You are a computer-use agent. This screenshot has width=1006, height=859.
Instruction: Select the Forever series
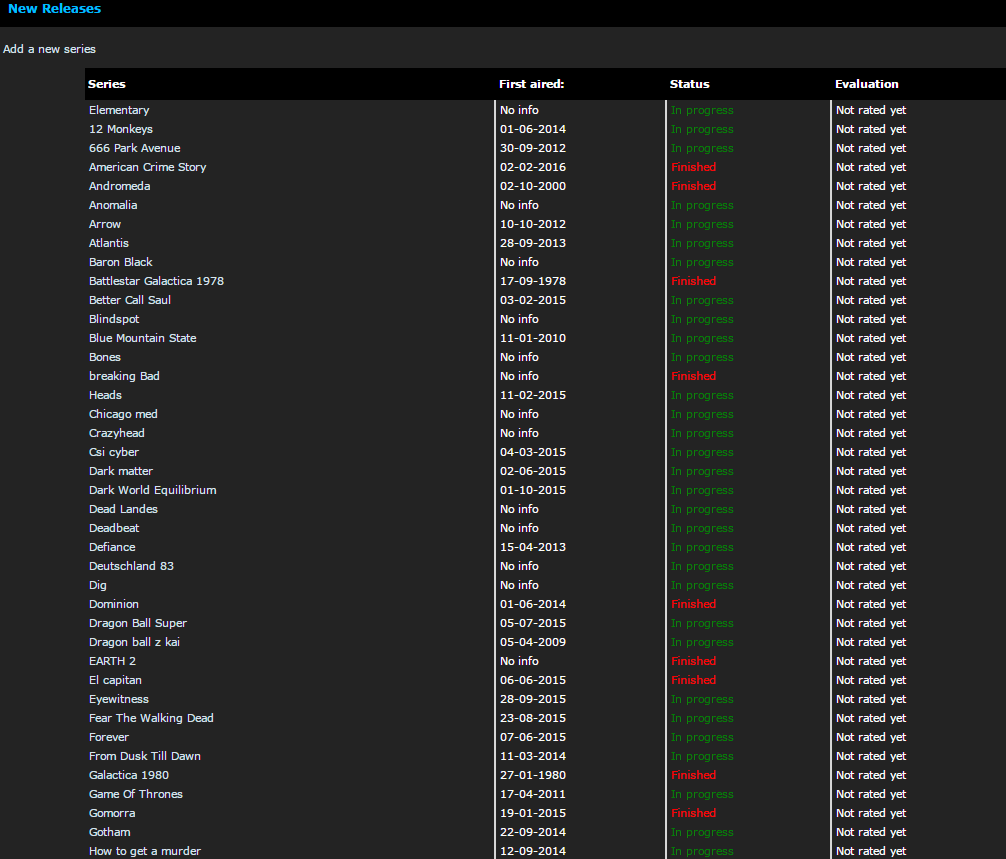click(x=108, y=737)
